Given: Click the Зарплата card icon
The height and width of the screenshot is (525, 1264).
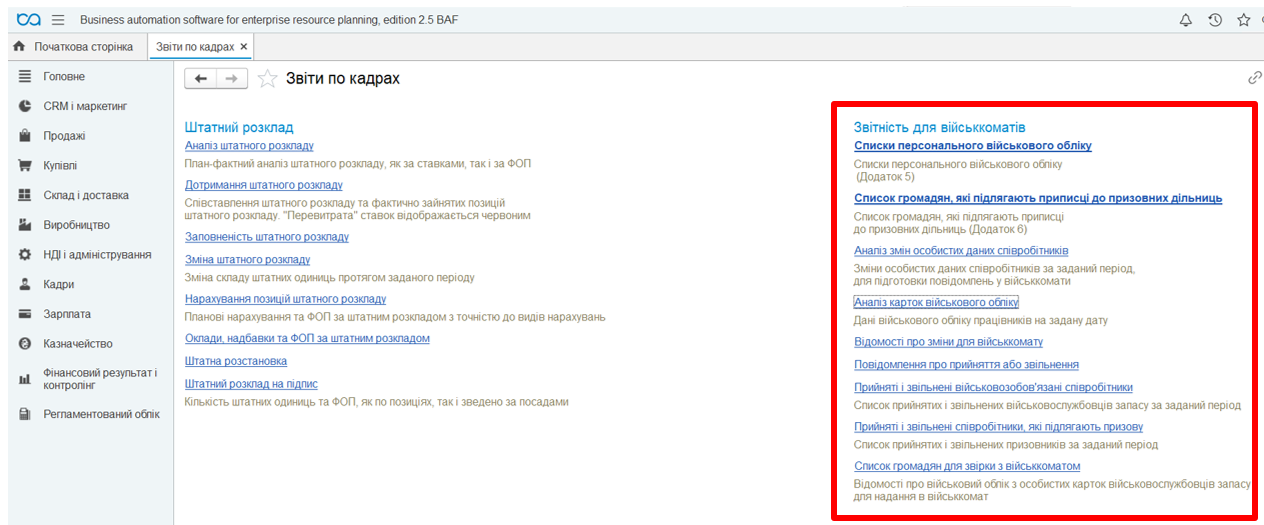Looking at the screenshot, I should pos(25,314).
